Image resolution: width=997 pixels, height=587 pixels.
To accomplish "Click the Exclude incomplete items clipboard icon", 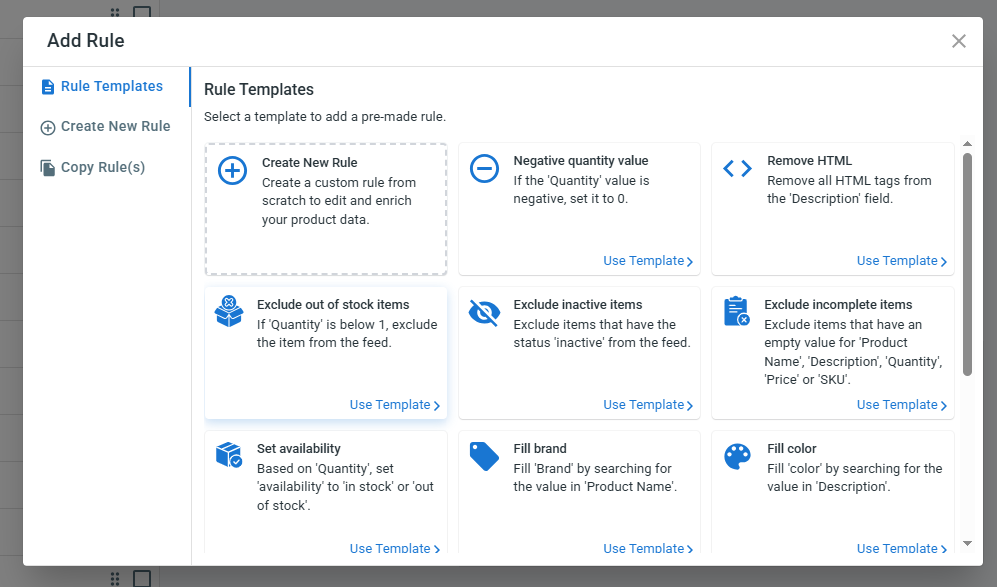I will coord(736,312).
